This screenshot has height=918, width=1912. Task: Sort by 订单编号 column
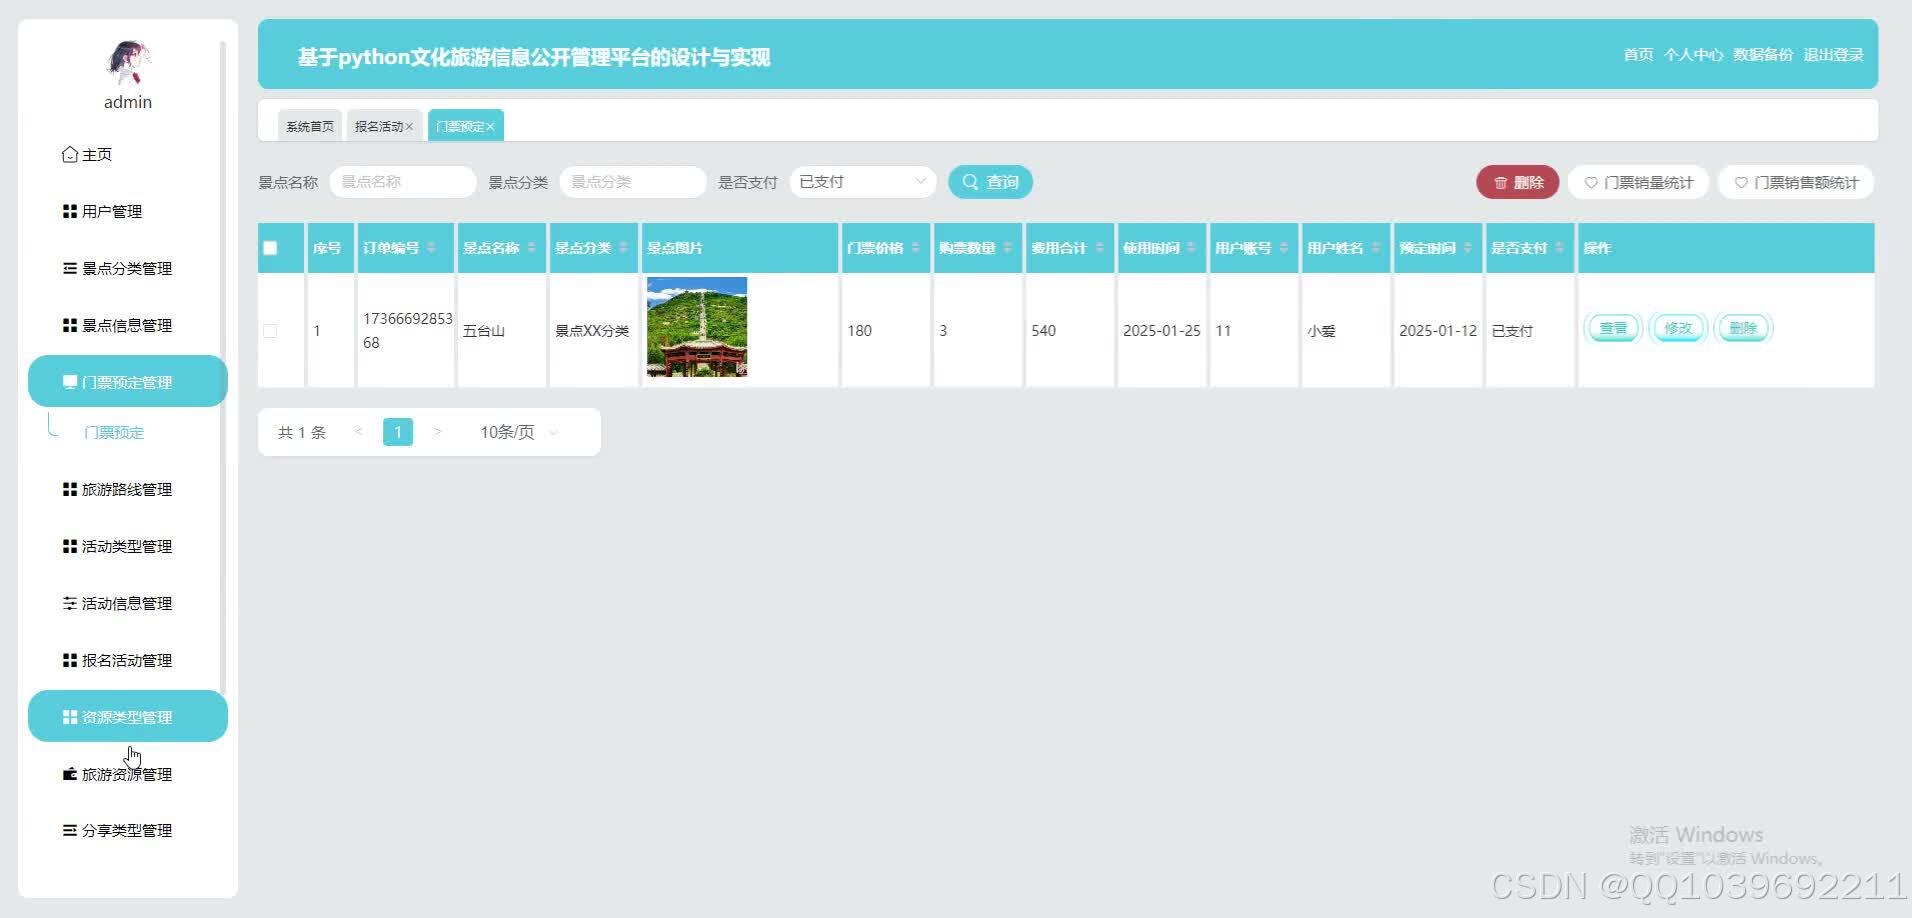431,248
